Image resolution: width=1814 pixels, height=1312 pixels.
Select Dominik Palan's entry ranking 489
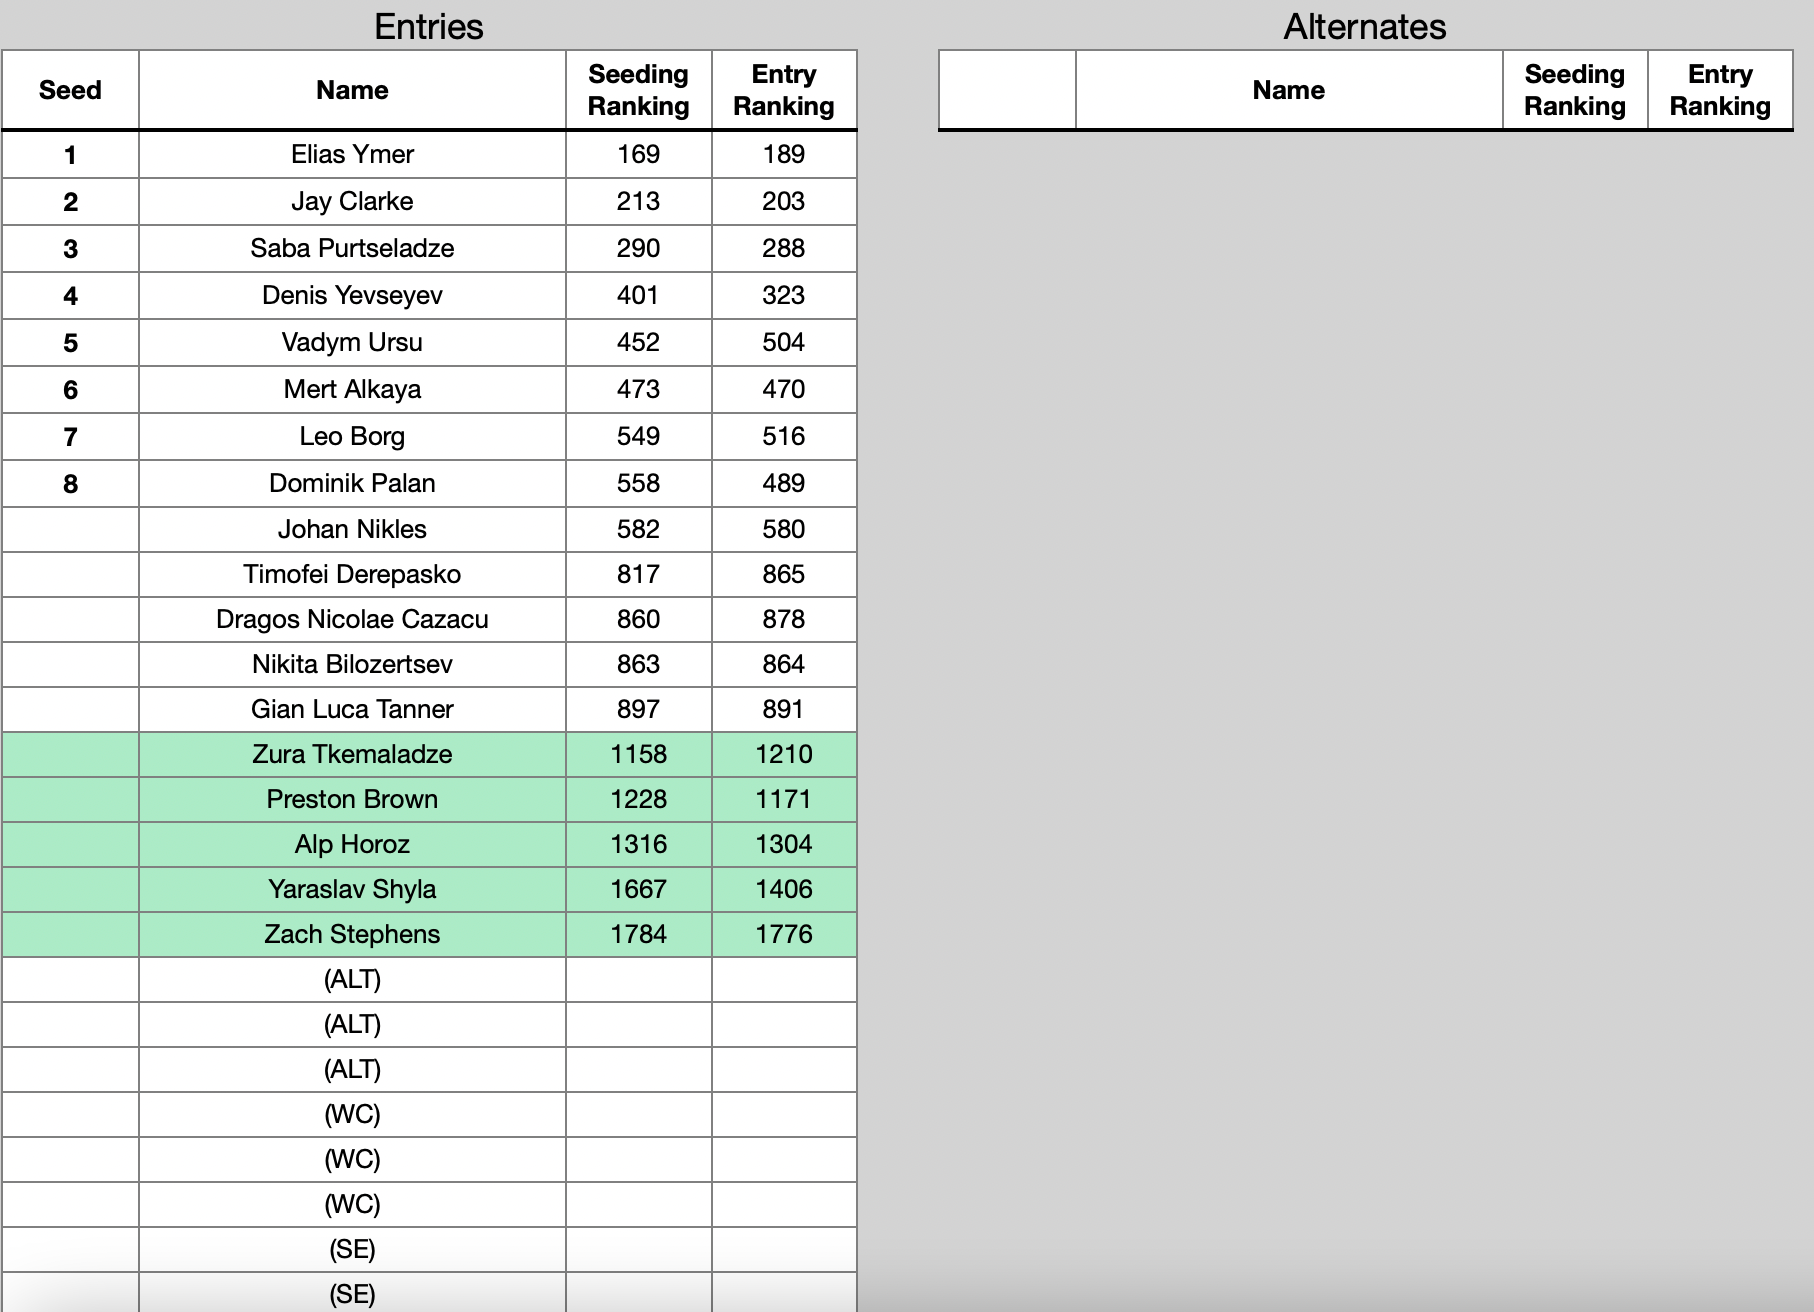tap(783, 484)
